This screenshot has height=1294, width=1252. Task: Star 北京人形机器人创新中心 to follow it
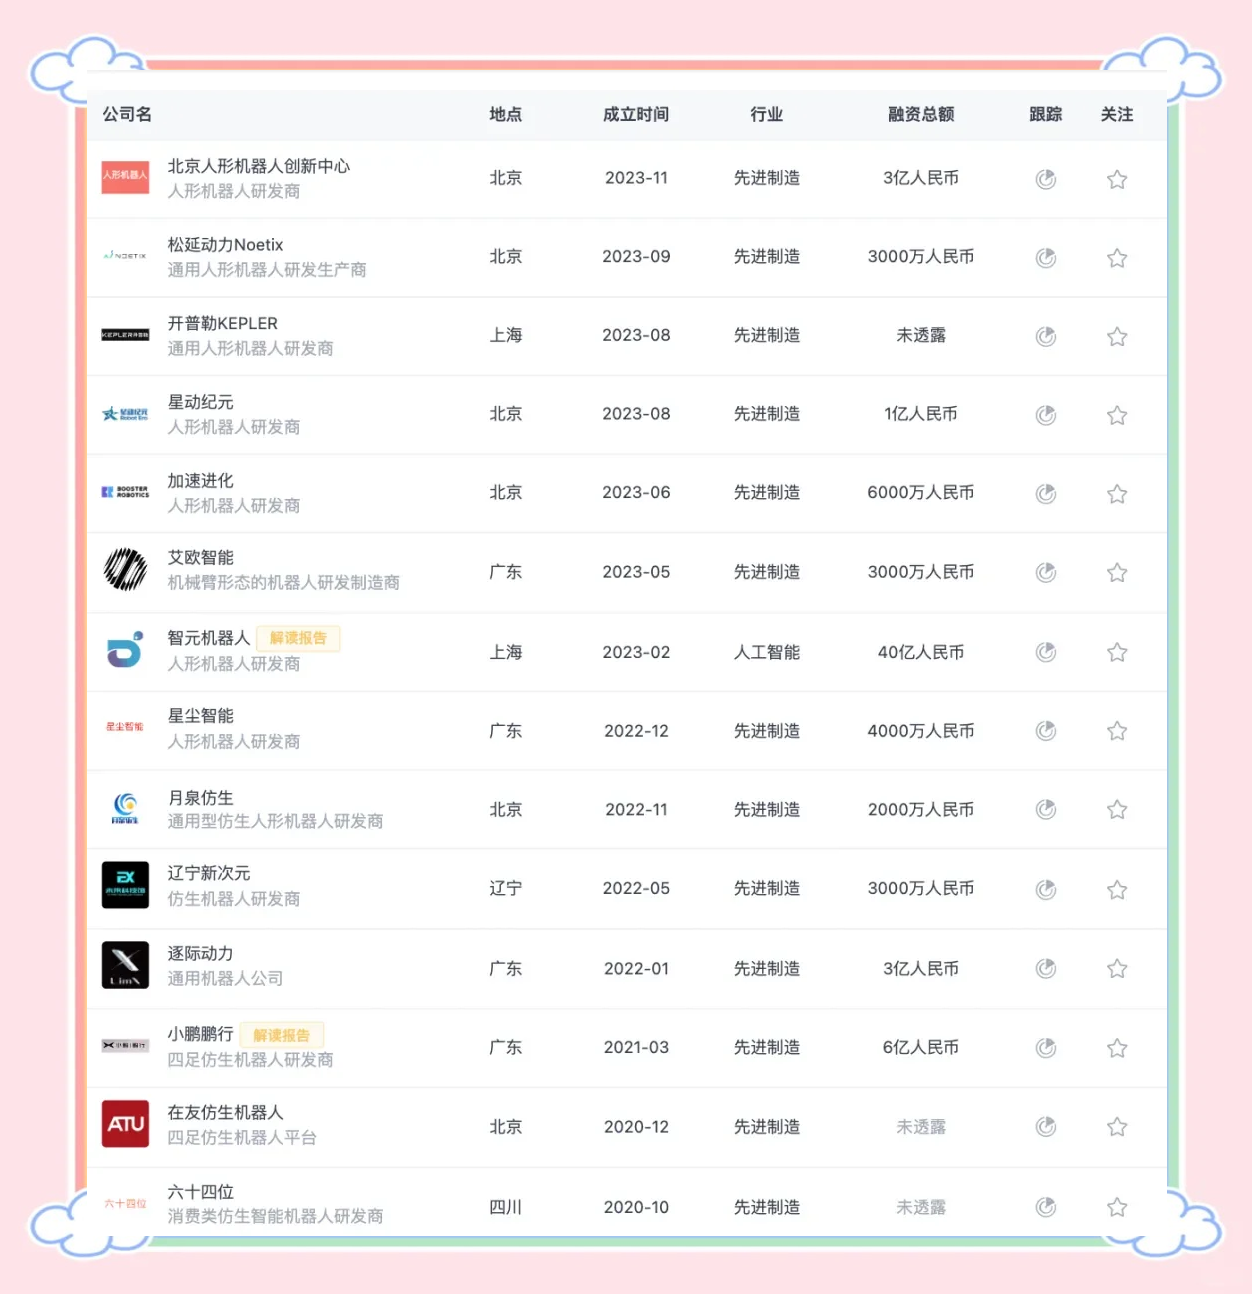pos(1117,179)
